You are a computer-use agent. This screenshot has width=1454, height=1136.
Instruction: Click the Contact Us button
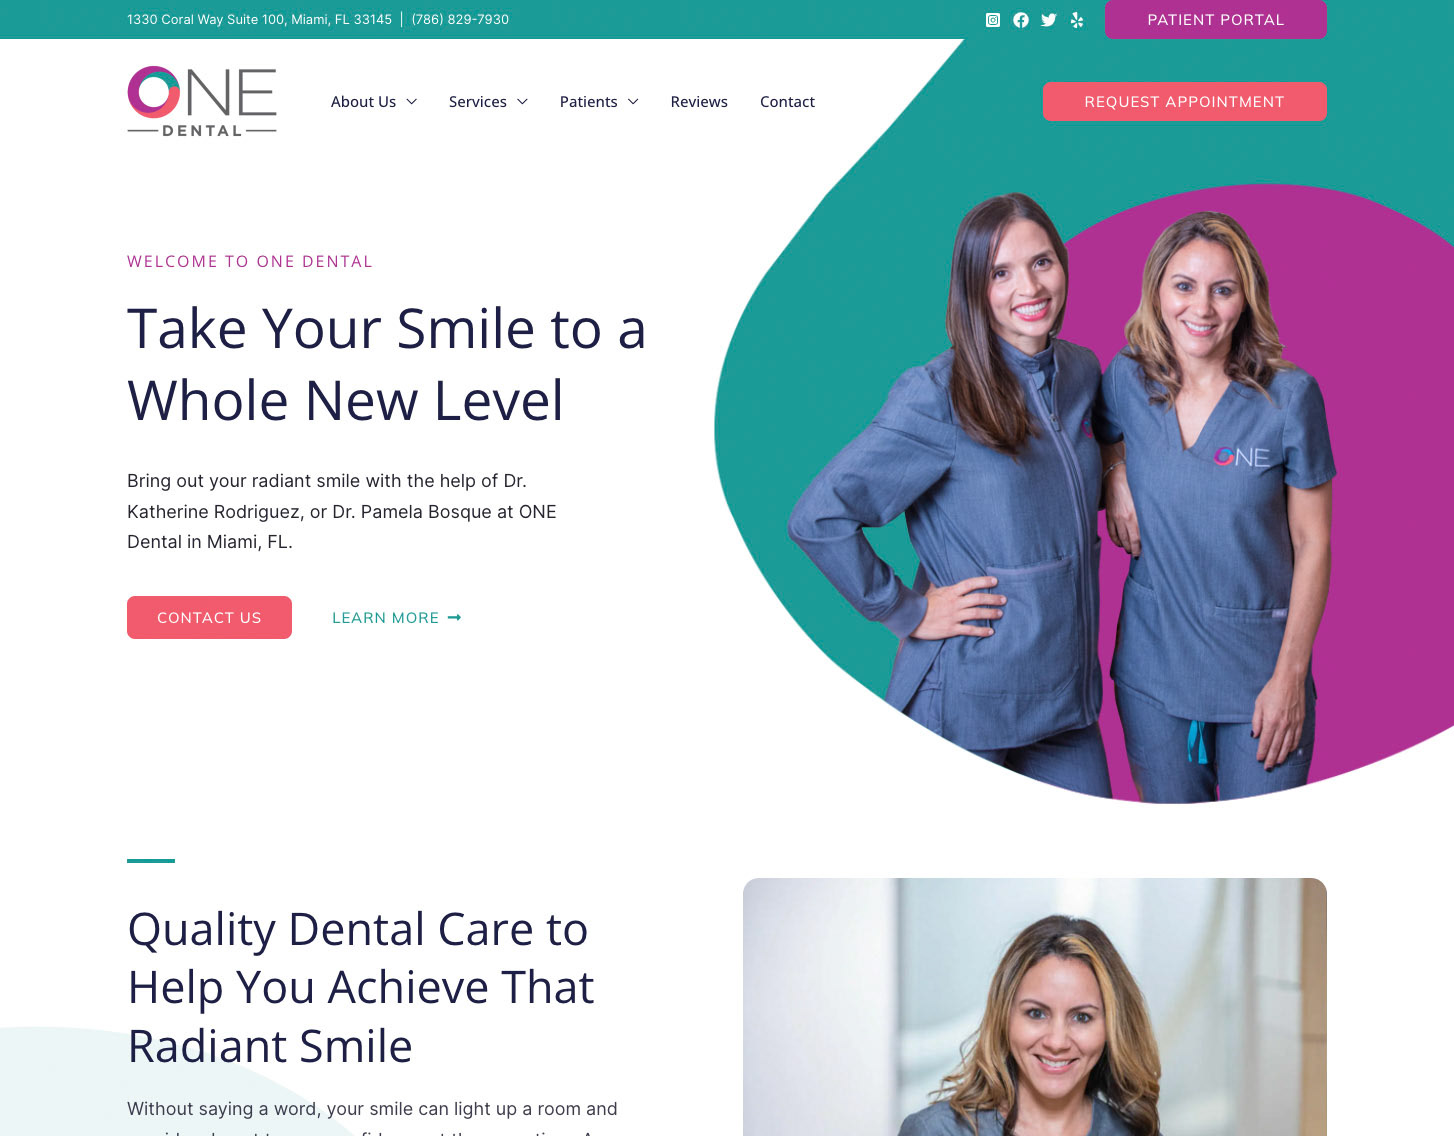pyautogui.click(x=209, y=618)
